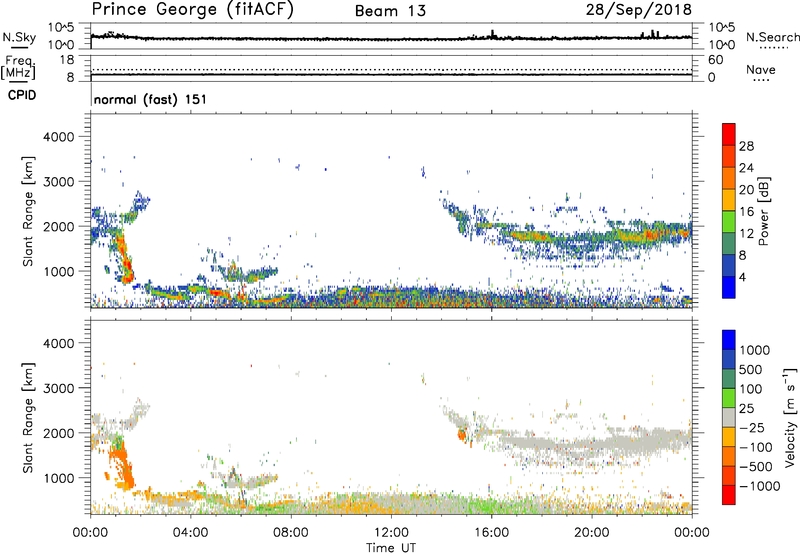Click the 1000 tick on power panel axis
The image size is (800, 554).
click(x=59, y=271)
